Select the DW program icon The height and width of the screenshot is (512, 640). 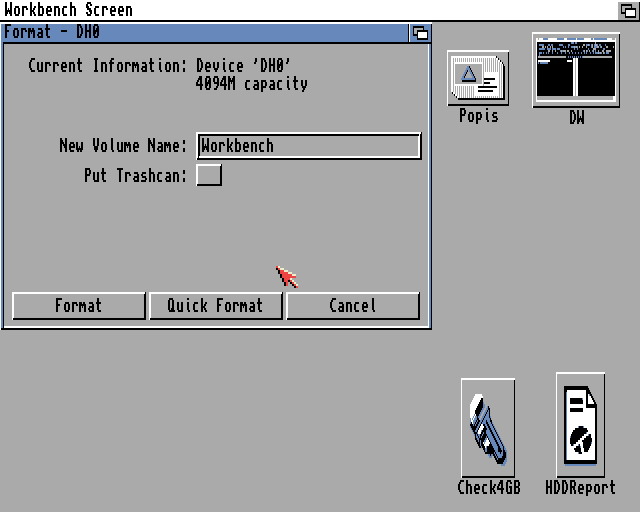576,68
